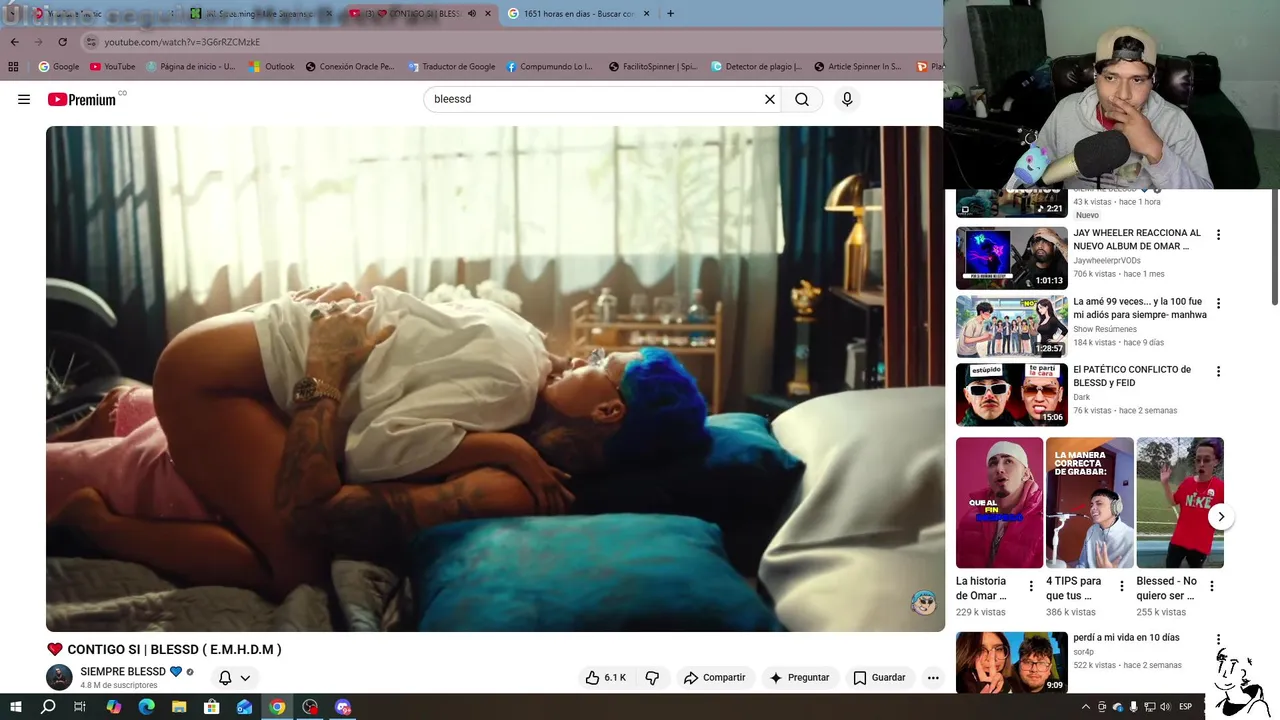Start voice search with microphone icon

coord(847,99)
